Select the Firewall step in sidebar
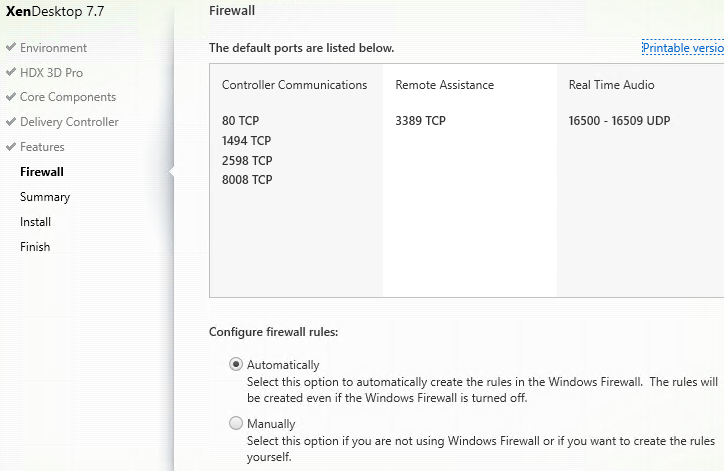The image size is (724, 471). tap(42, 172)
